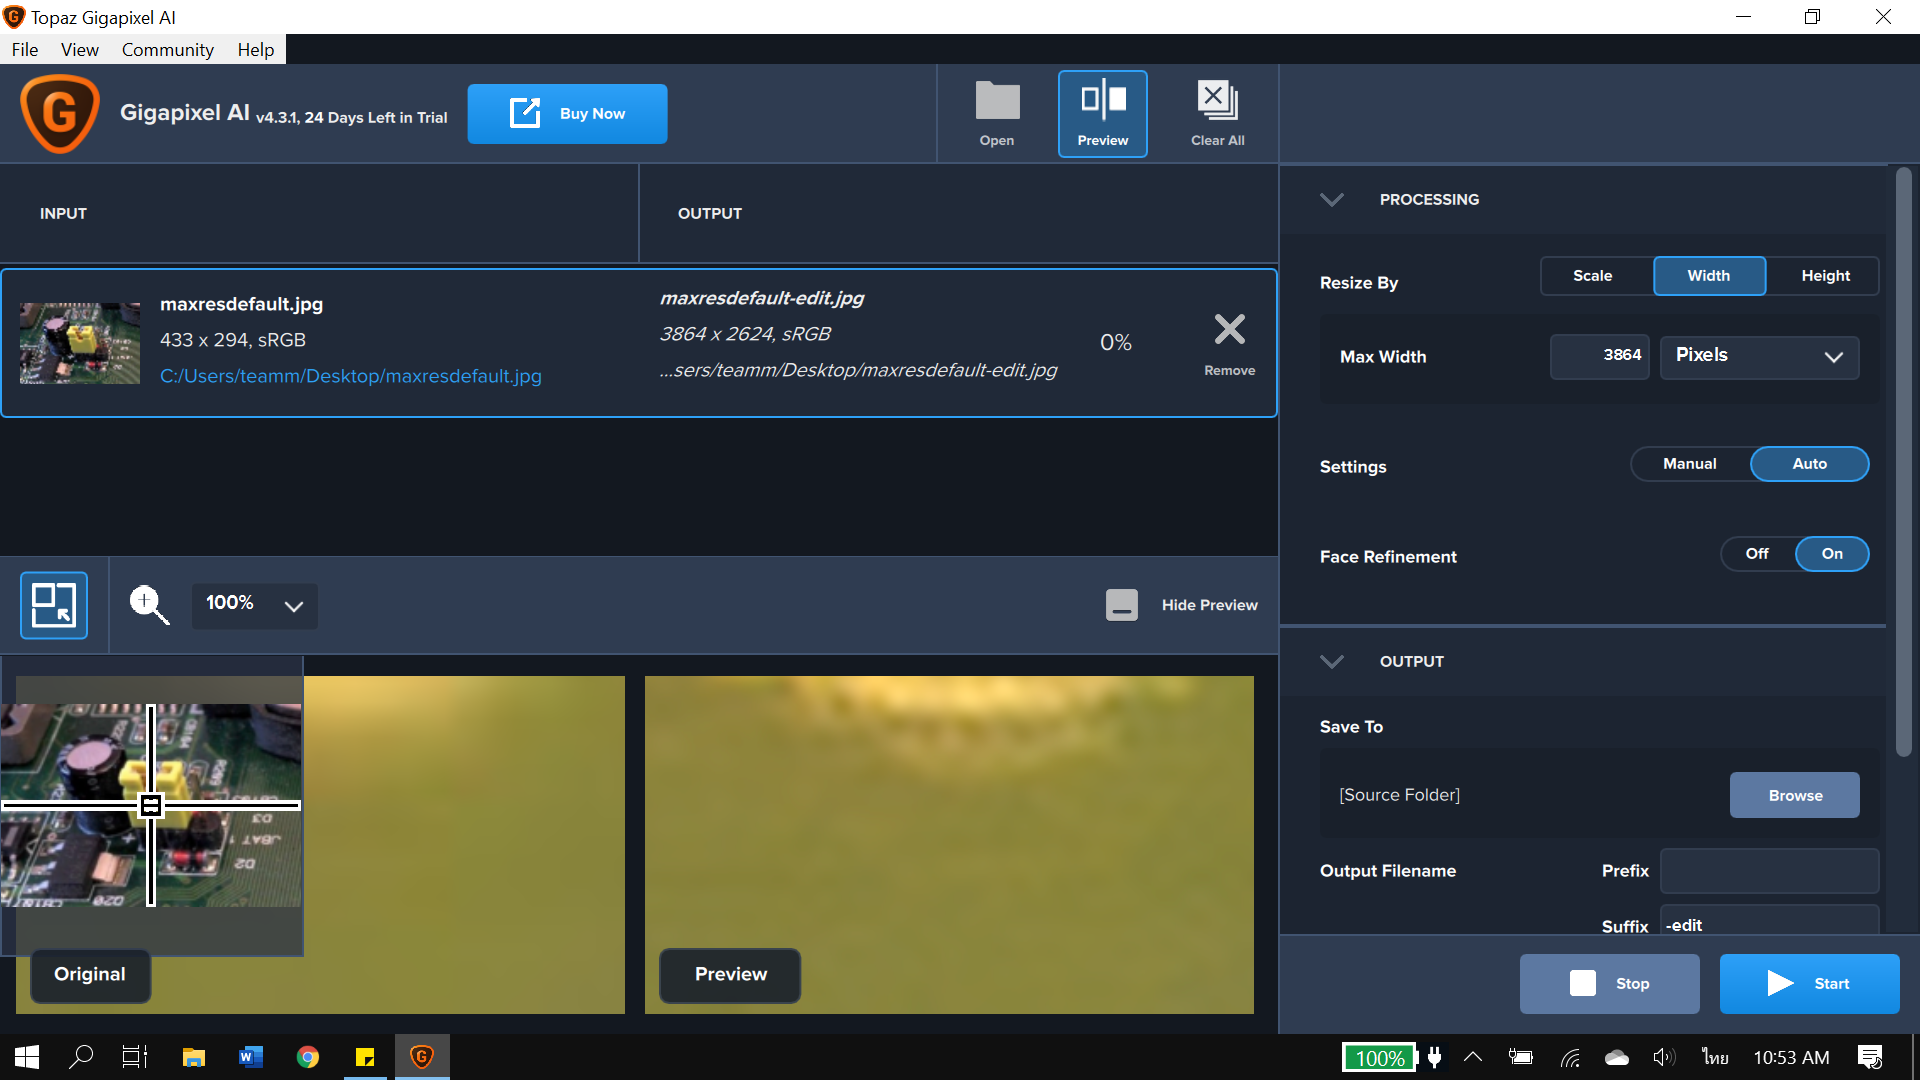Open the Pixels unit dropdown
Screen dimensions: 1920x1080
click(1759, 357)
